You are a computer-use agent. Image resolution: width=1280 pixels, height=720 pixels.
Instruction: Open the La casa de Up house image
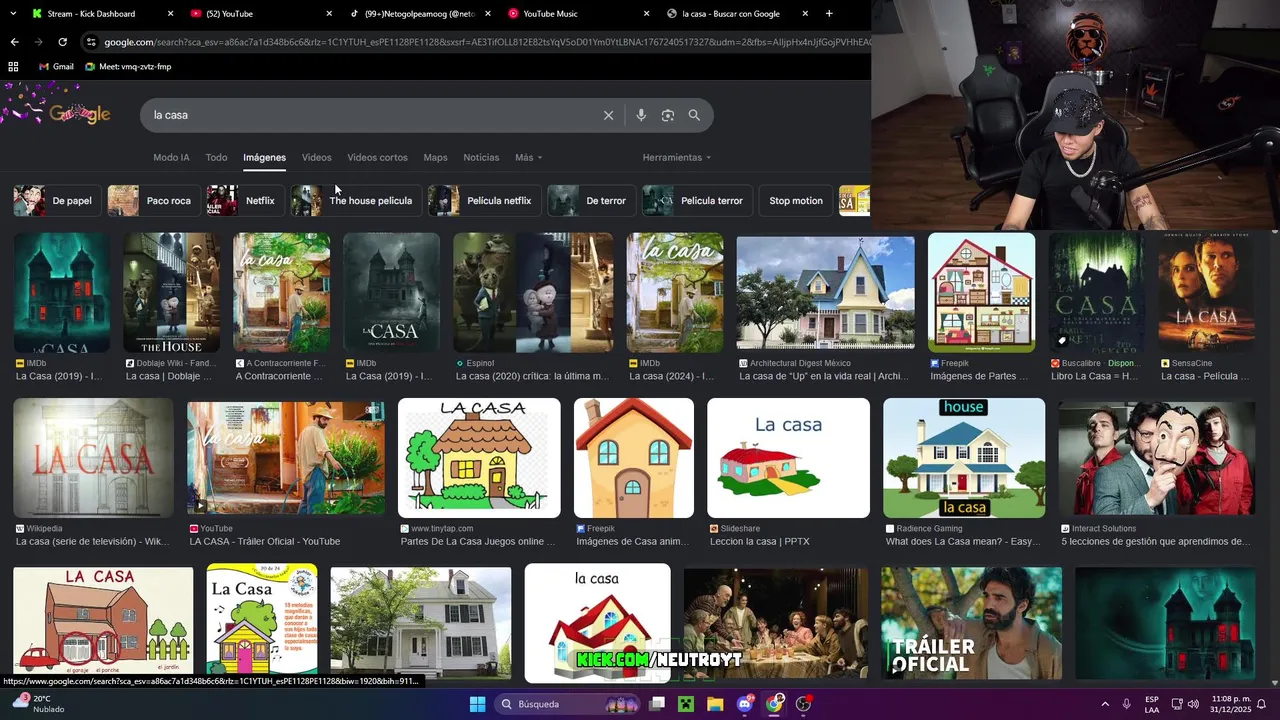(x=825, y=293)
